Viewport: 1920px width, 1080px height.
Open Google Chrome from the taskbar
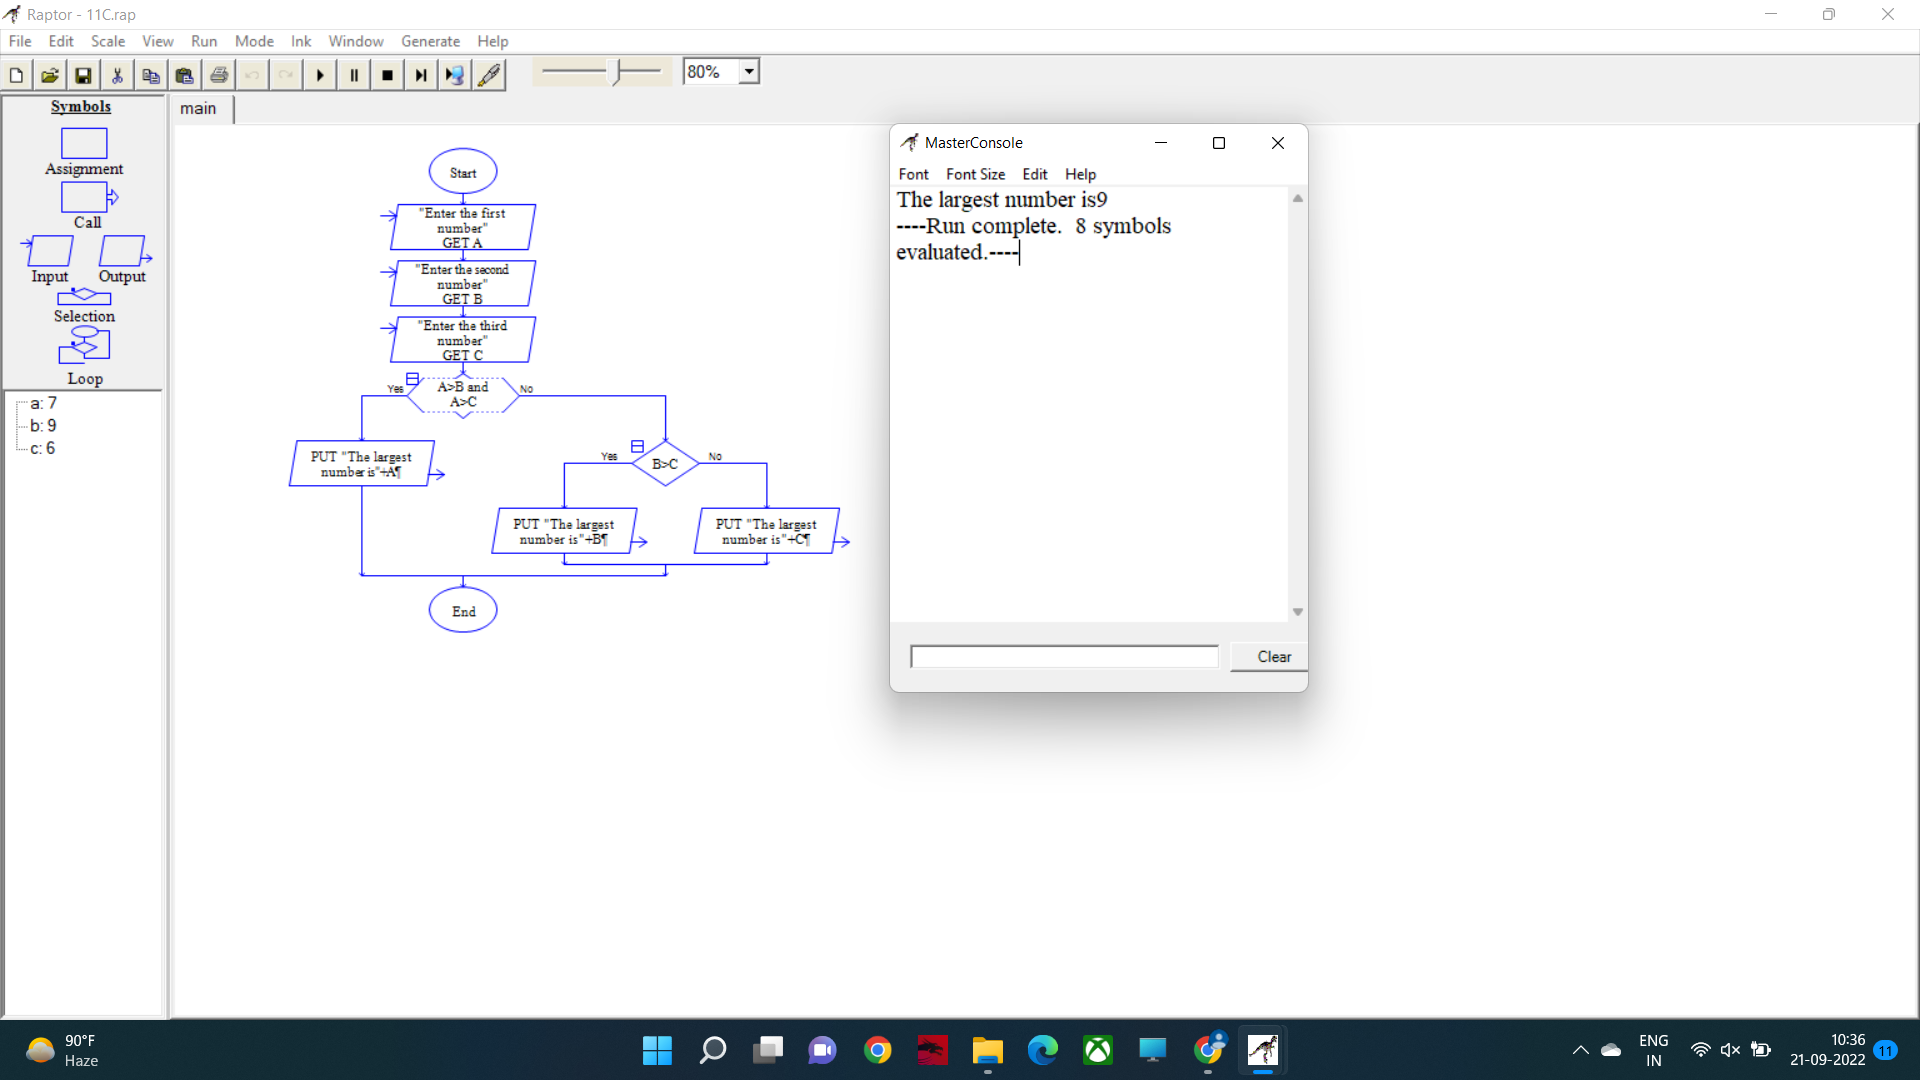tap(878, 1050)
